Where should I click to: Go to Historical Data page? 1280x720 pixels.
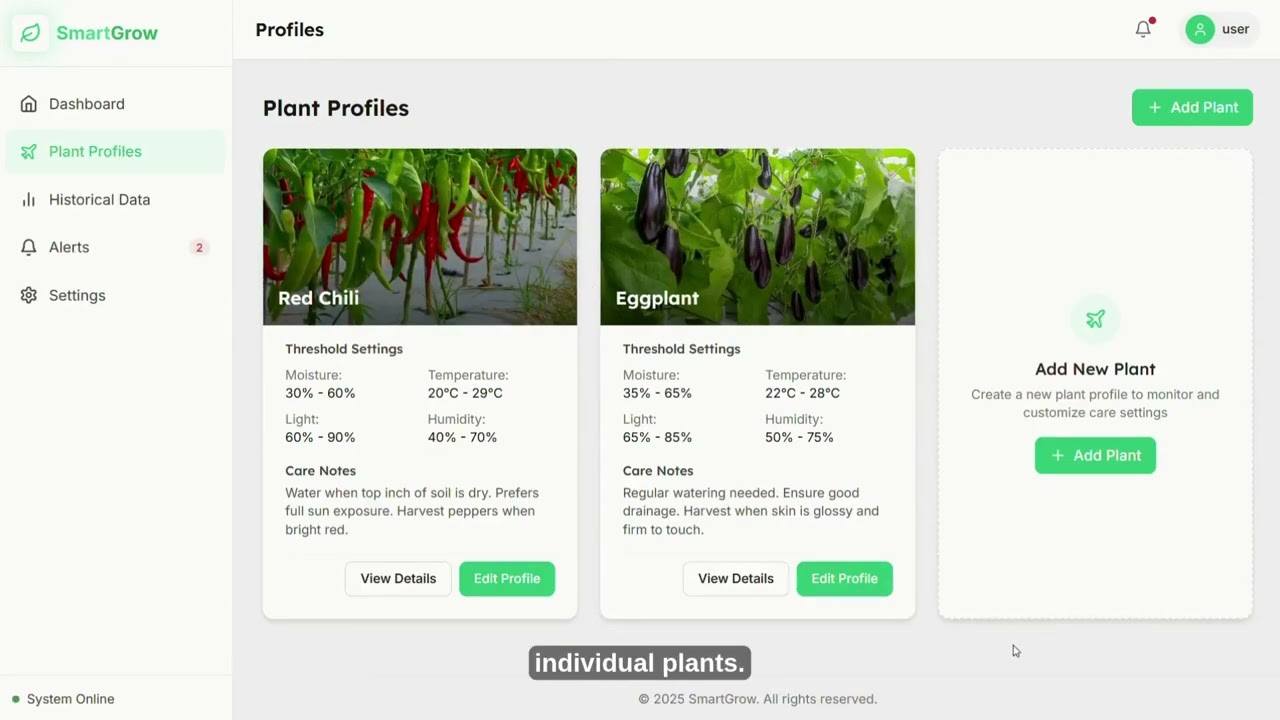(x=99, y=200)
